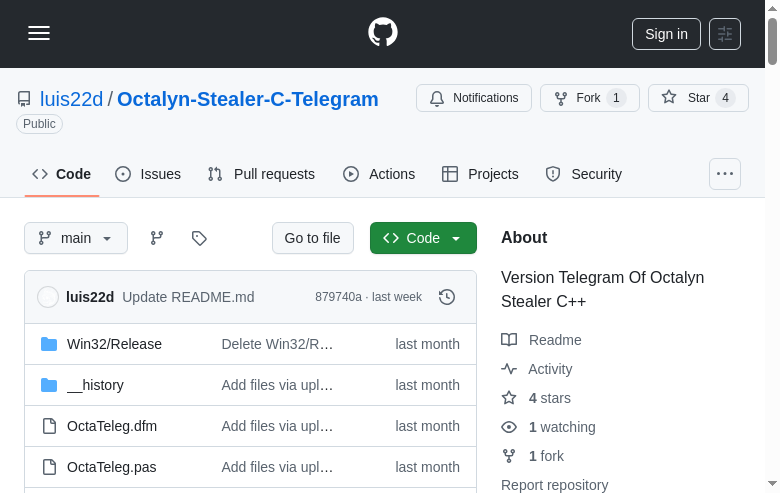780x493 pixels.
Task: Open the Pull requests tab
Action: pos(262,174)
